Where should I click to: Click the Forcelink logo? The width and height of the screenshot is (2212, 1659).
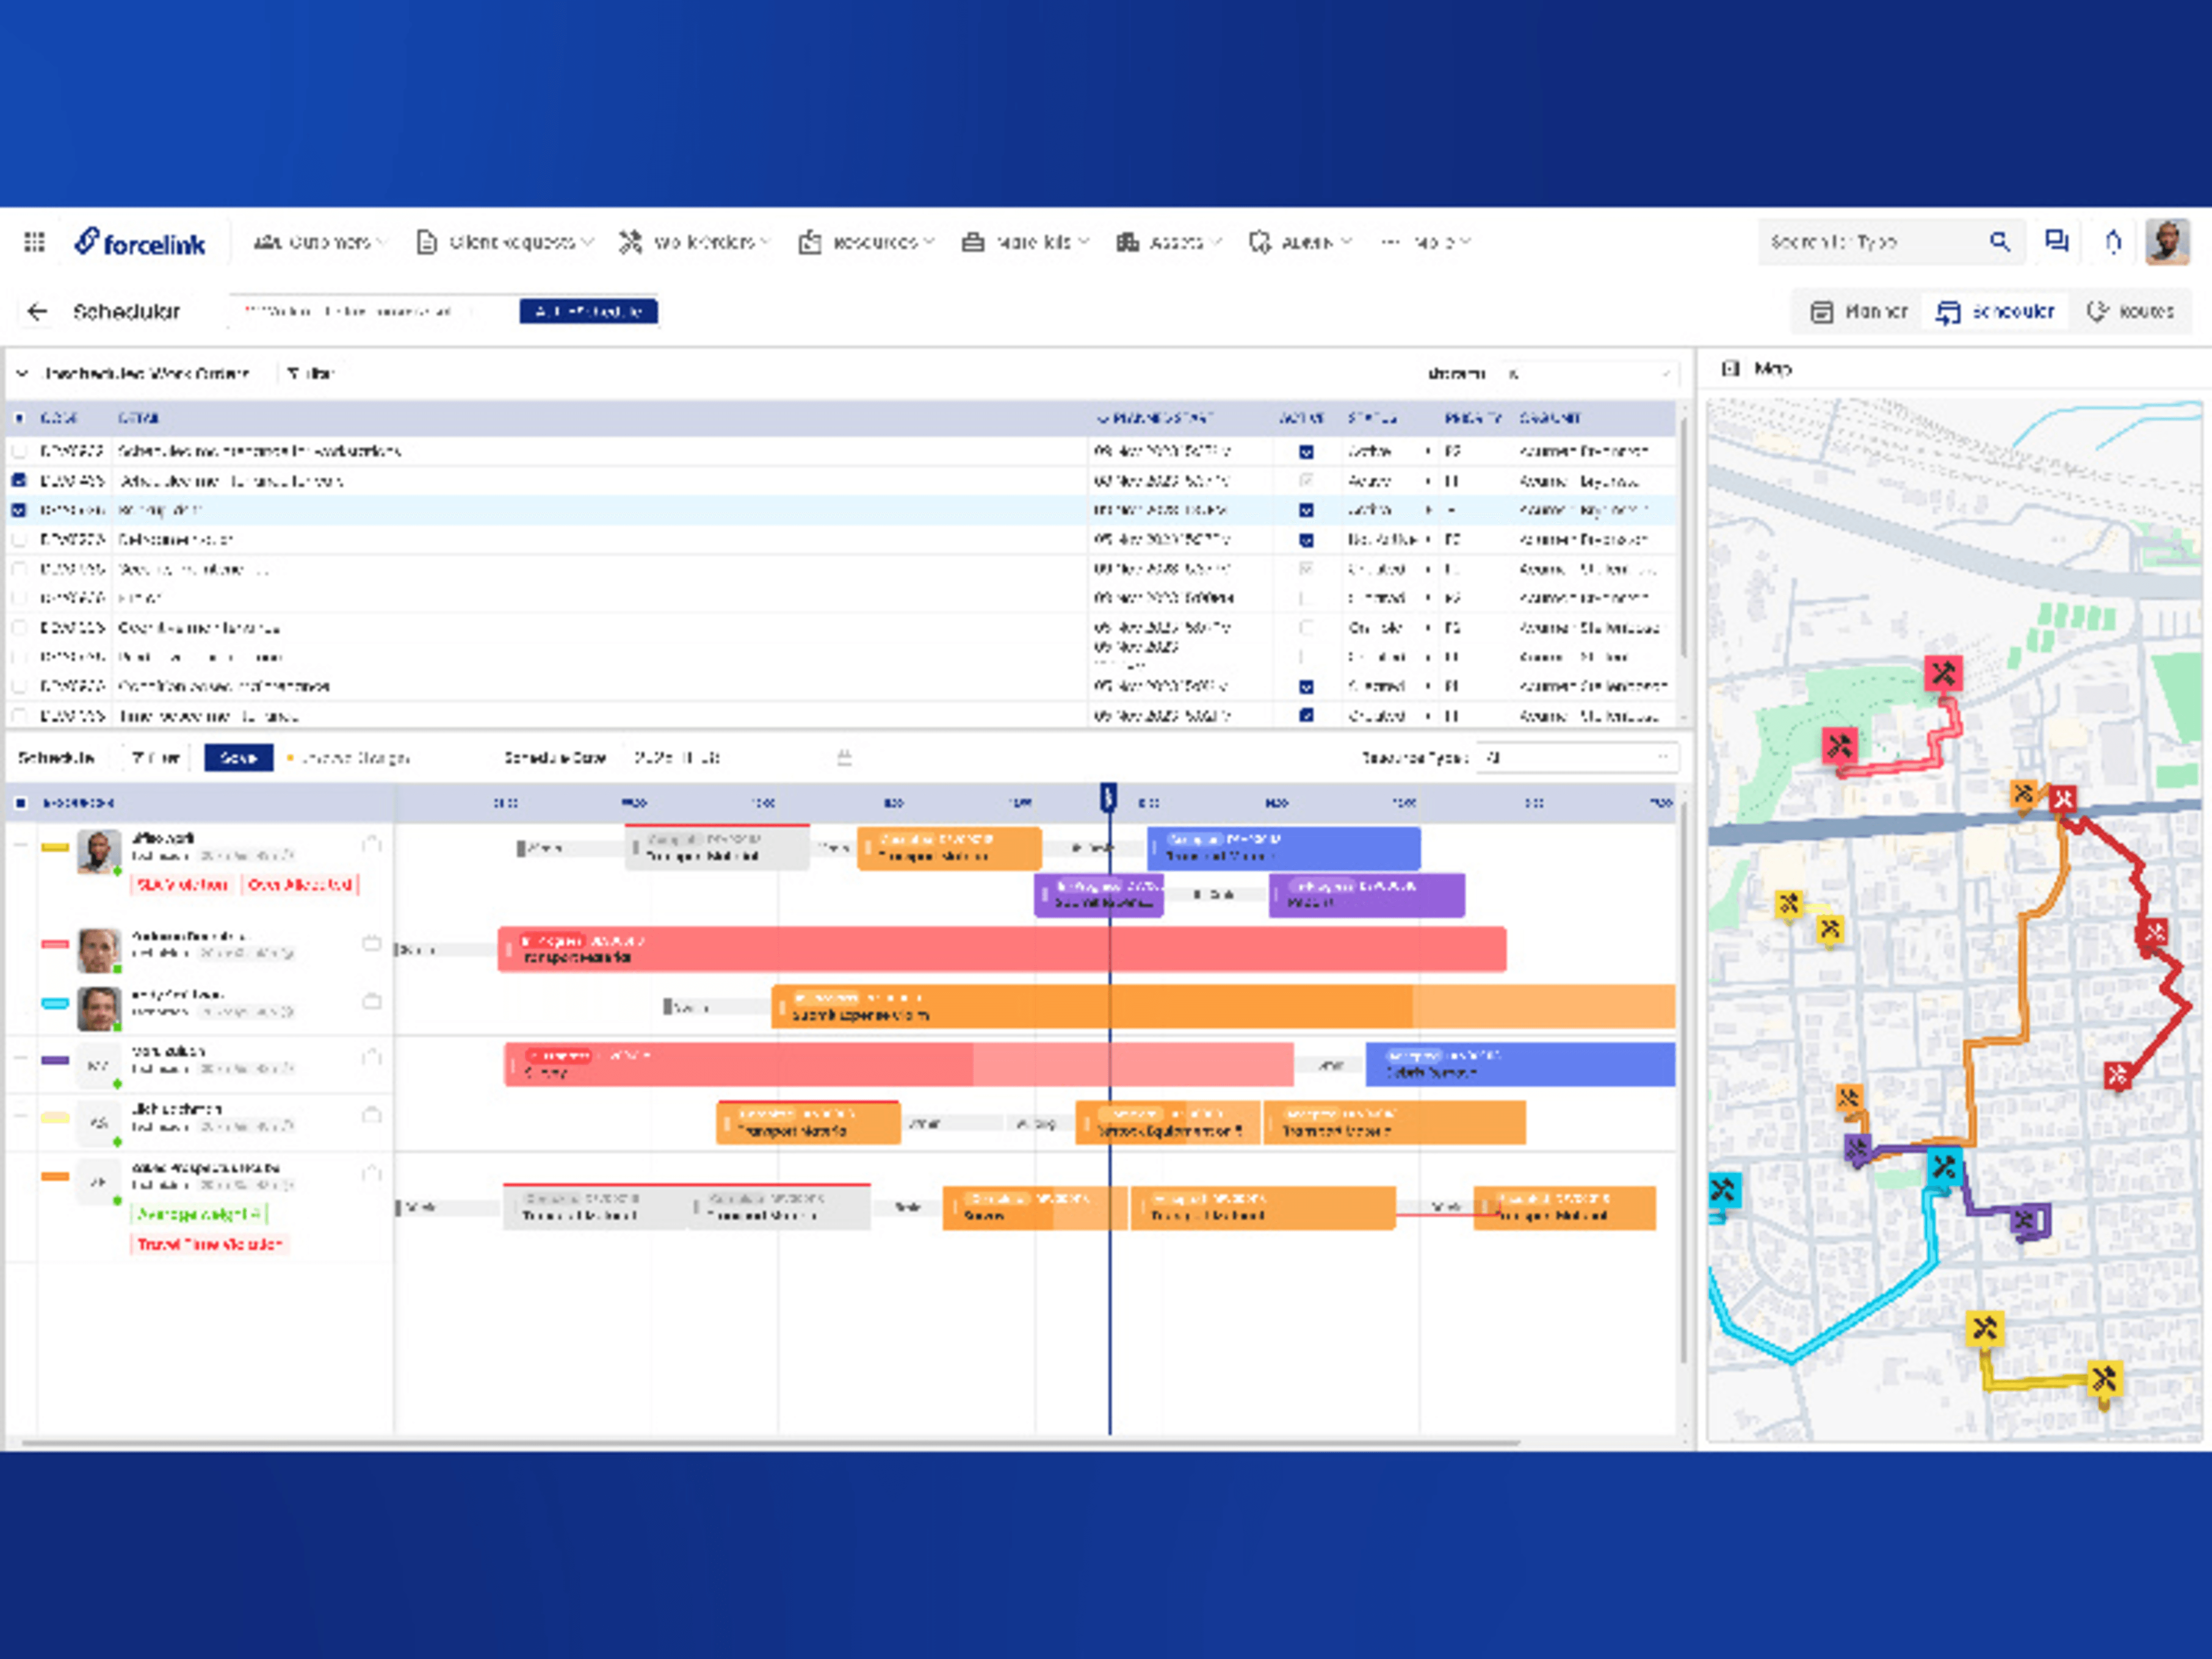(x=140, y=242)
